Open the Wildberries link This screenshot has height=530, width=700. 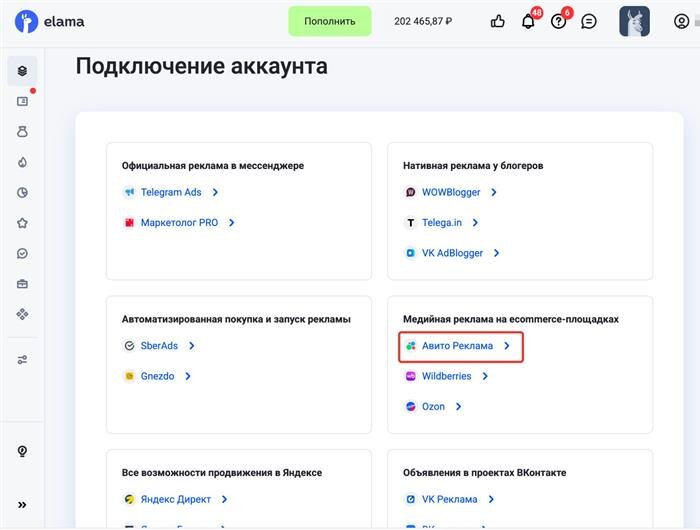pyautogui.click(x=446, y=376)
